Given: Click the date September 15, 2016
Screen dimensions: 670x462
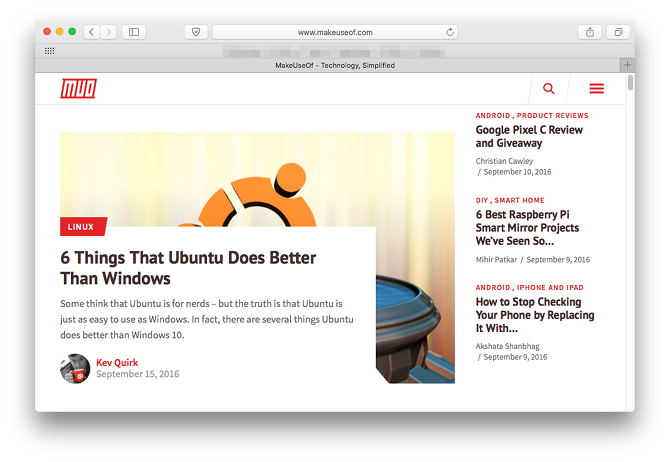Looking at the screenshot, I should coord(138,374).
